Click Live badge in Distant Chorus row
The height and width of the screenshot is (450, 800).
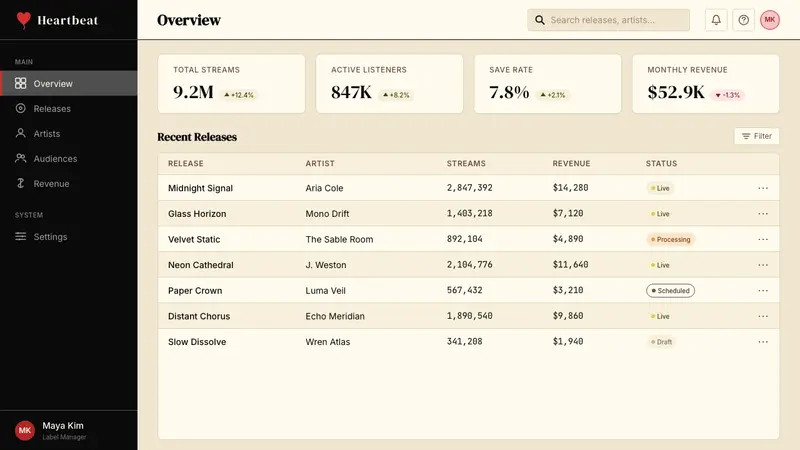[660, 316]
